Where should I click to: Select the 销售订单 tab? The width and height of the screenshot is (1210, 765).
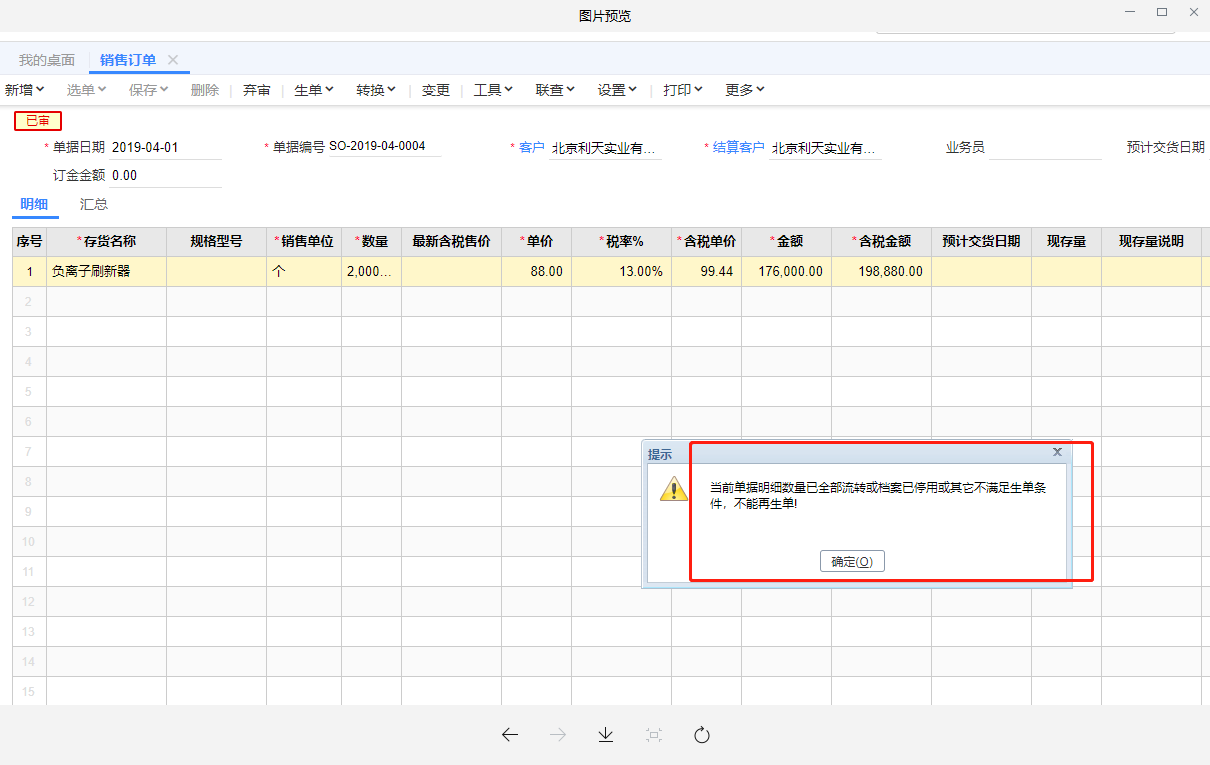[128, 60]
